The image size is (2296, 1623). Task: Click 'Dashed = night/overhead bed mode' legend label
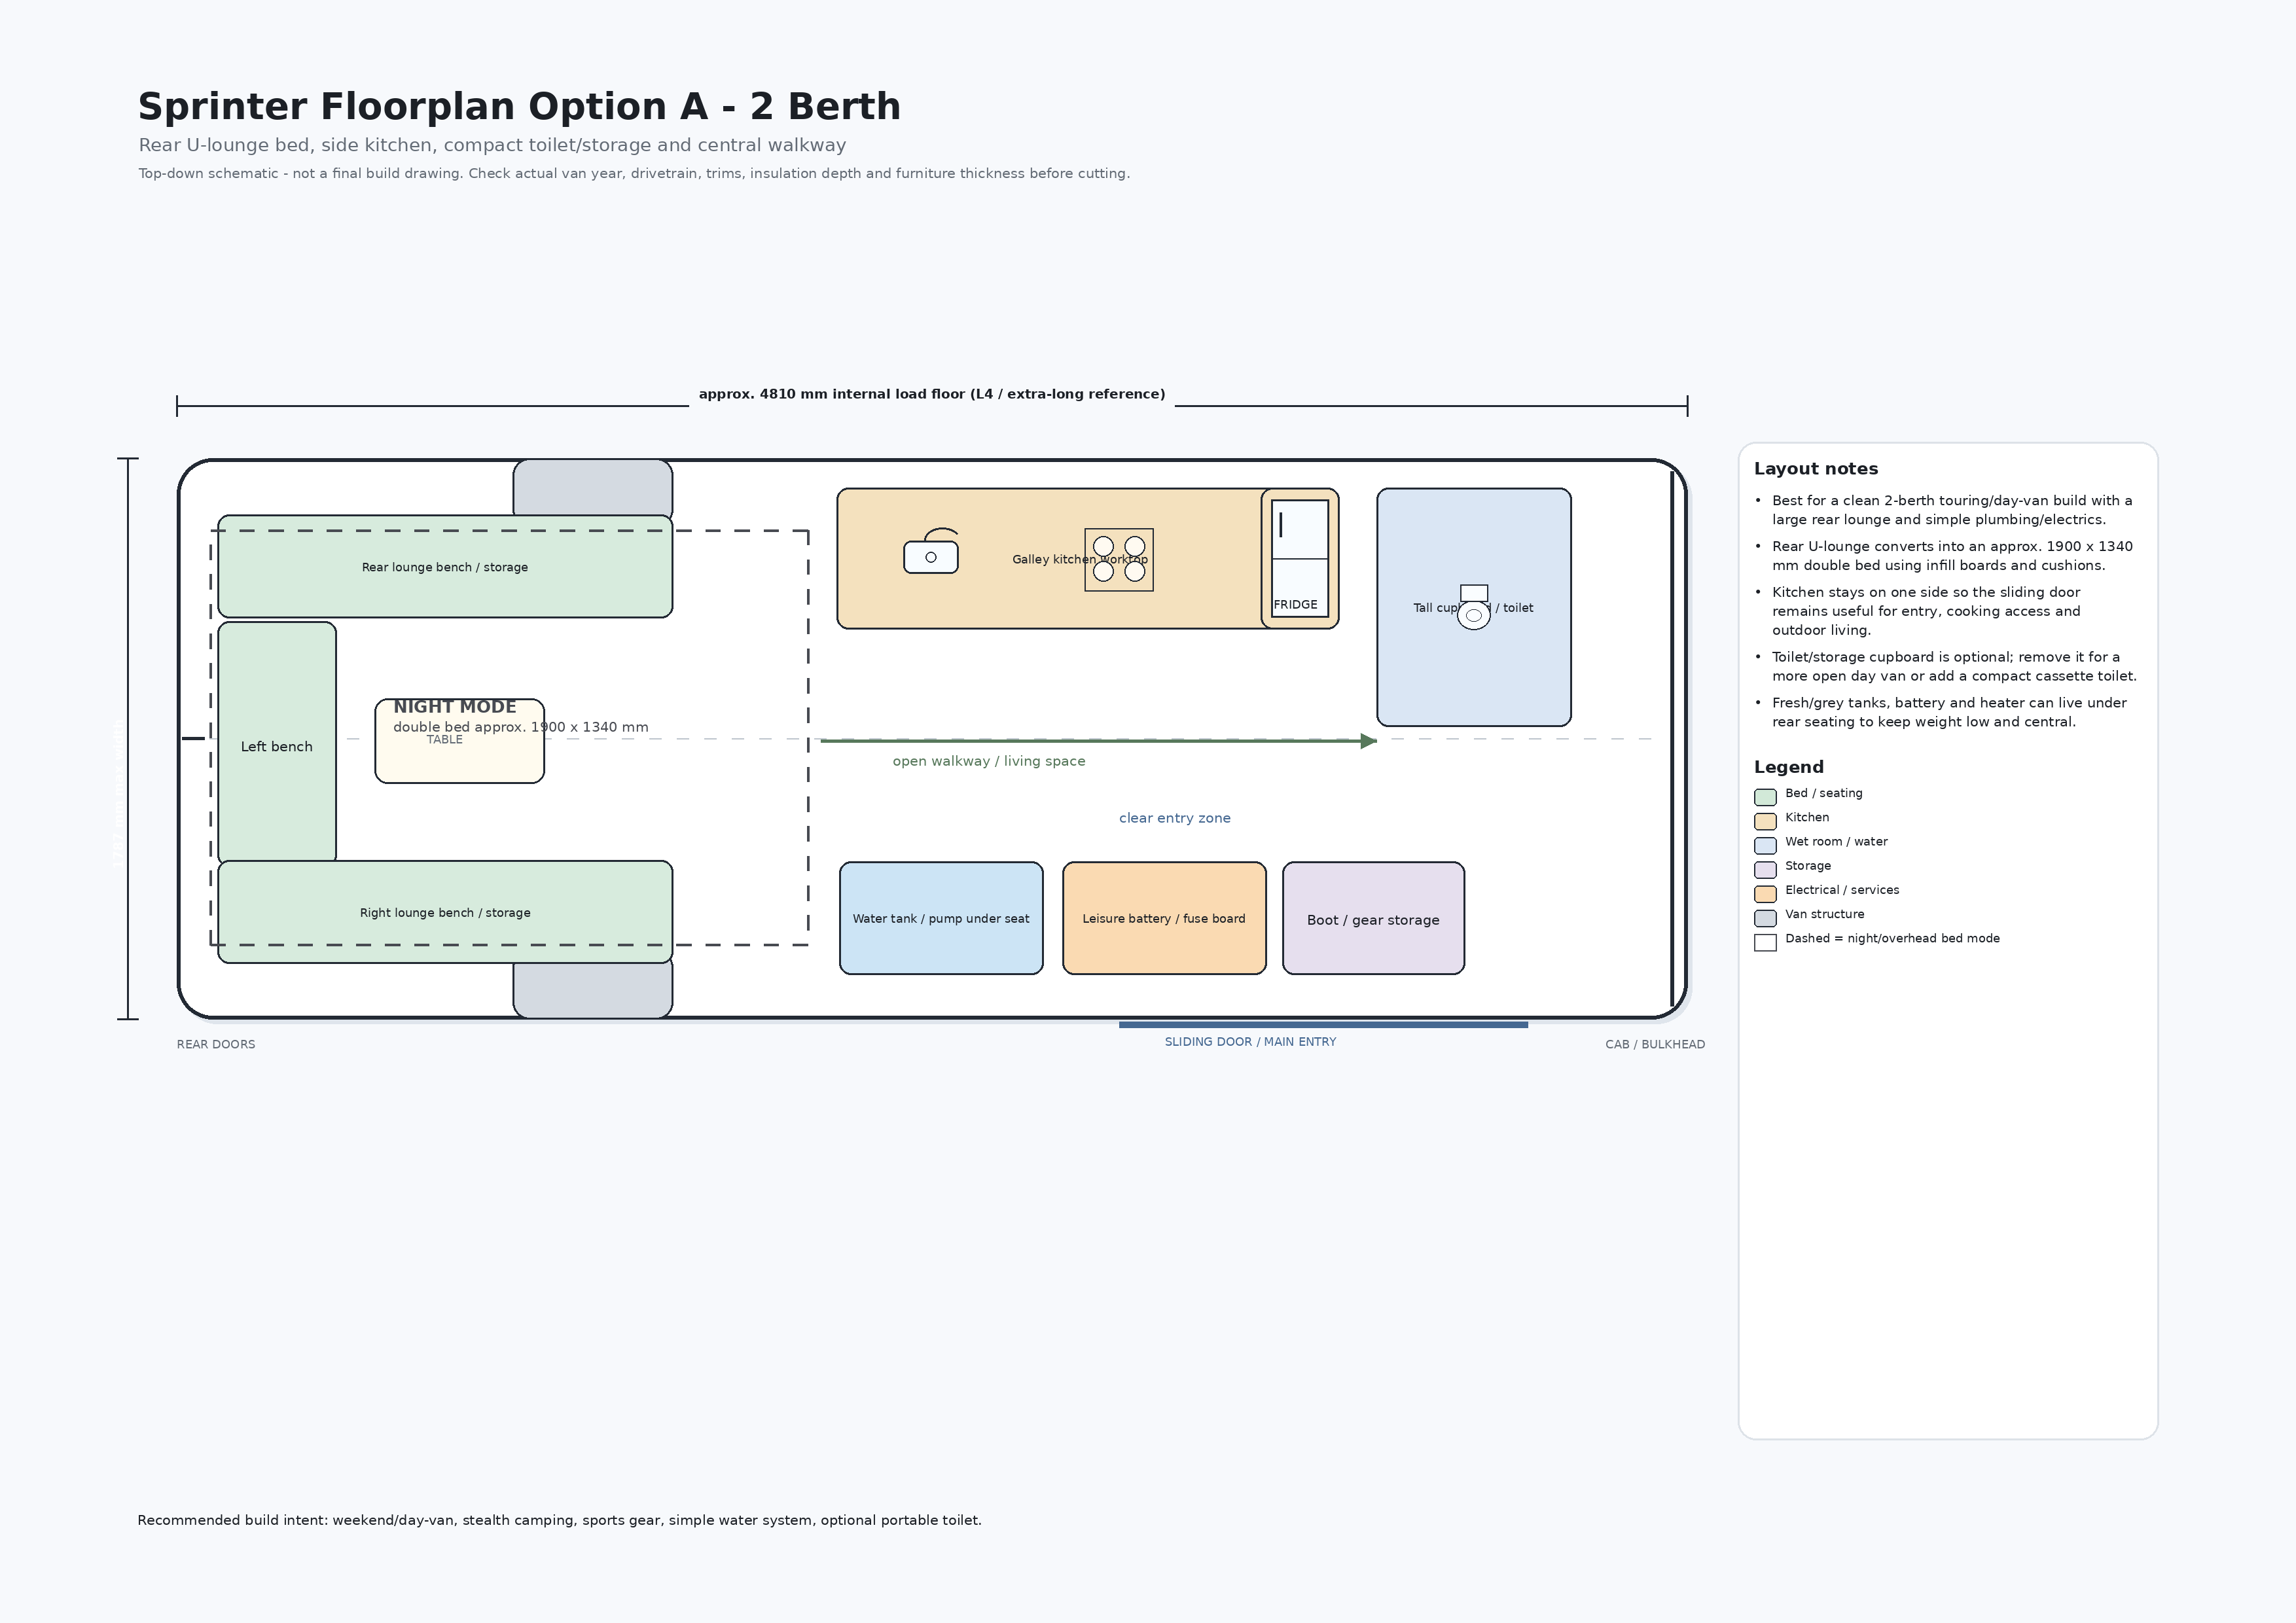pos(1893,938)
